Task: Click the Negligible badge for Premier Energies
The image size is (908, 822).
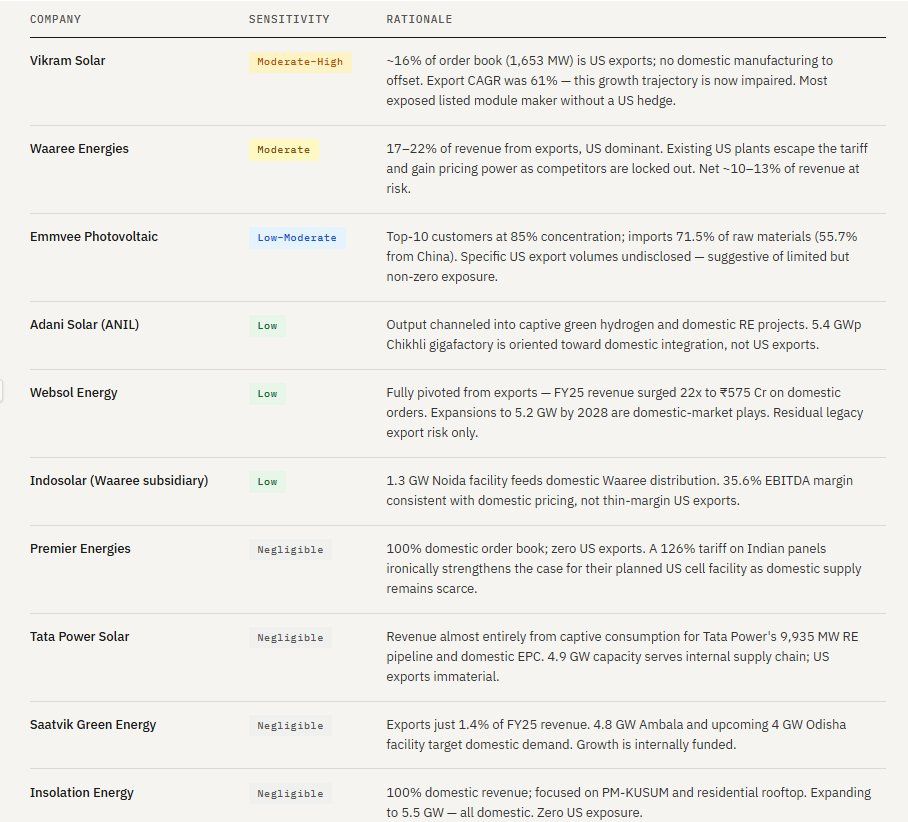Action: coord(290,550)
